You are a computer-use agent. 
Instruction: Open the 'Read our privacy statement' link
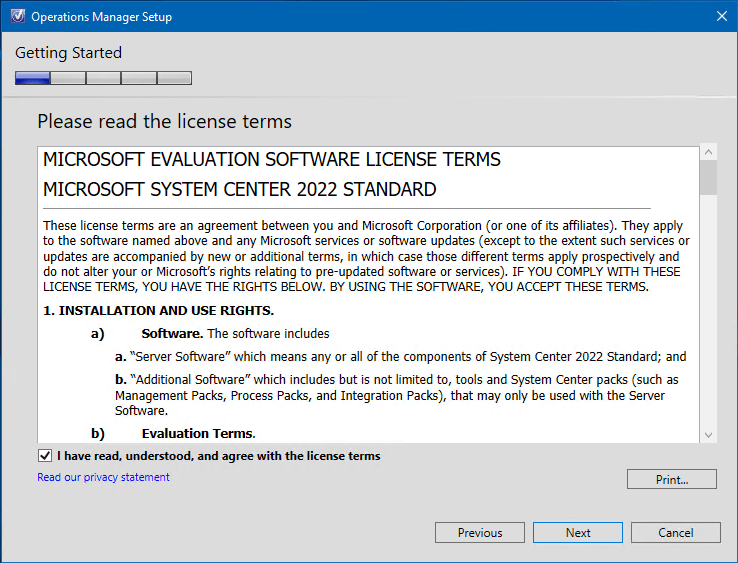[x=103, y=478]
